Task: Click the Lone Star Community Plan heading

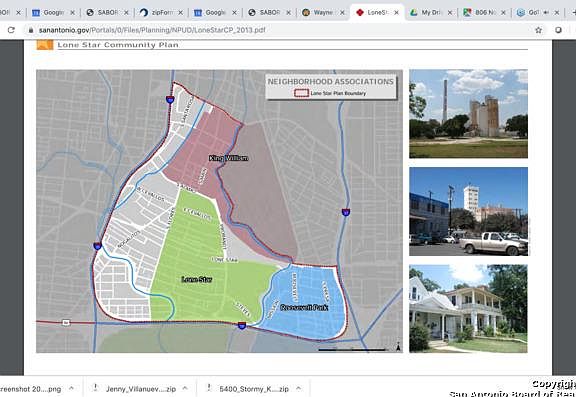Action: [118, 45]
